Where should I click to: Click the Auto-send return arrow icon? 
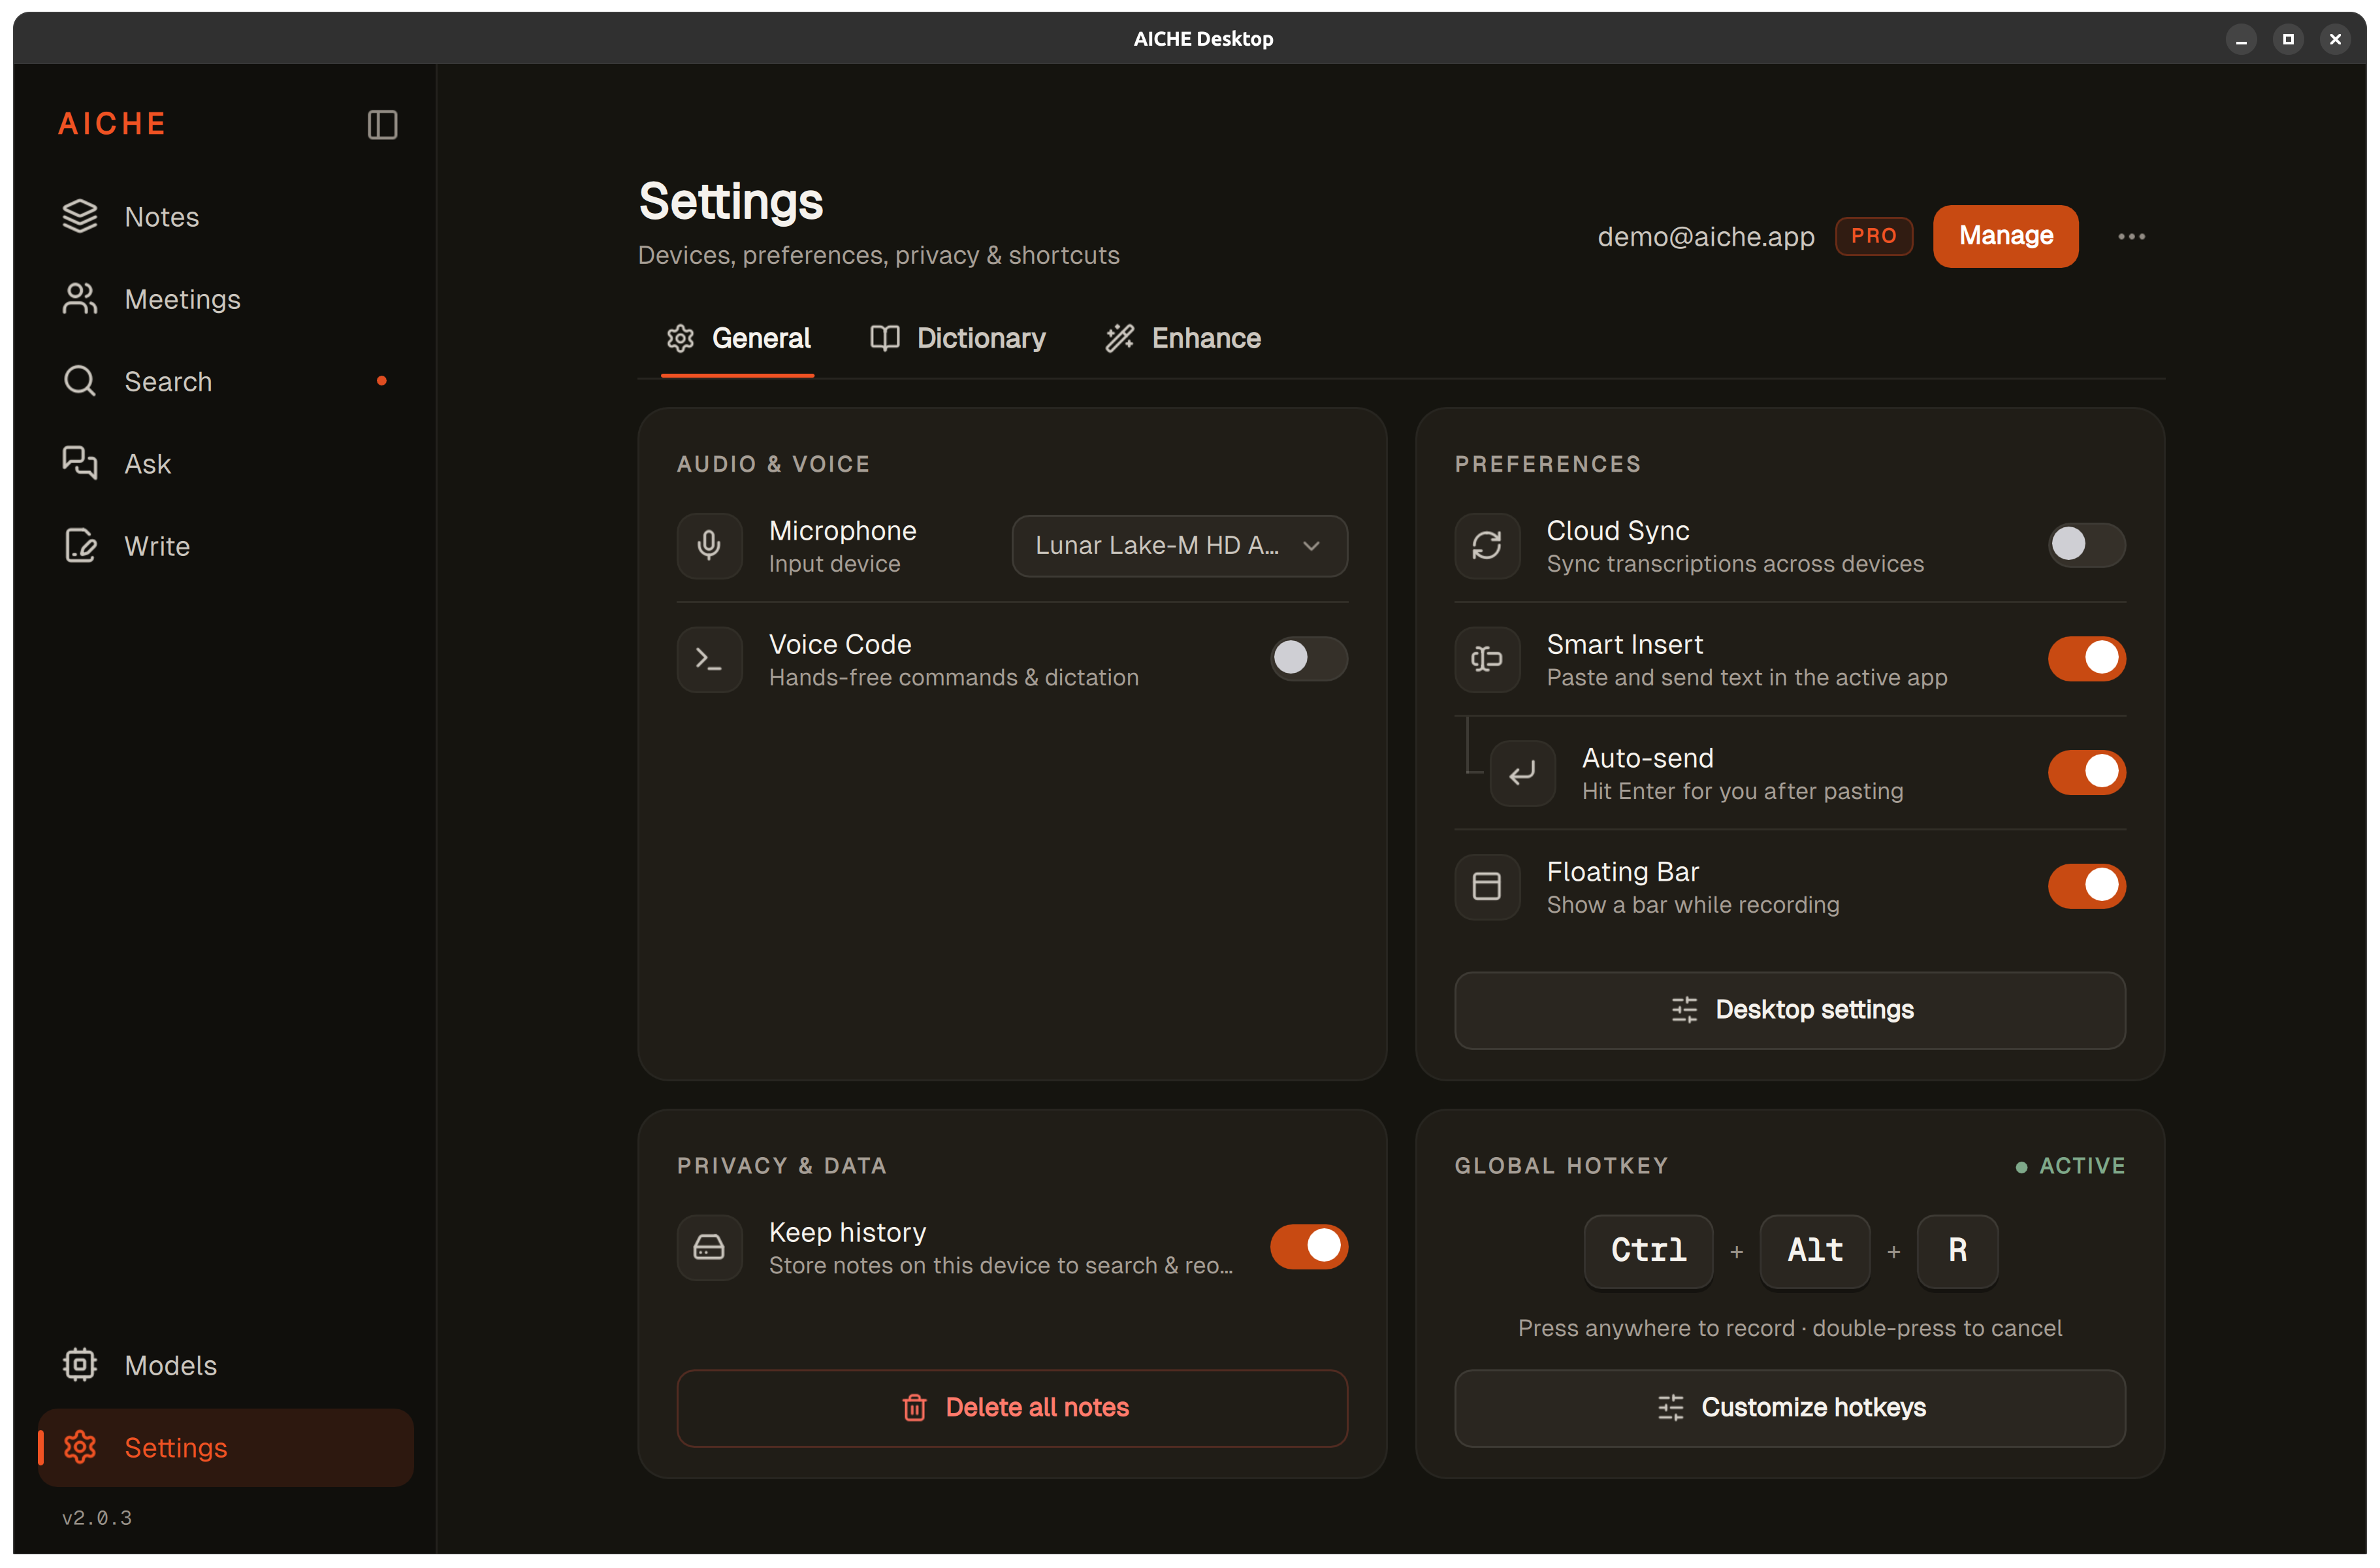[1522, 773]
